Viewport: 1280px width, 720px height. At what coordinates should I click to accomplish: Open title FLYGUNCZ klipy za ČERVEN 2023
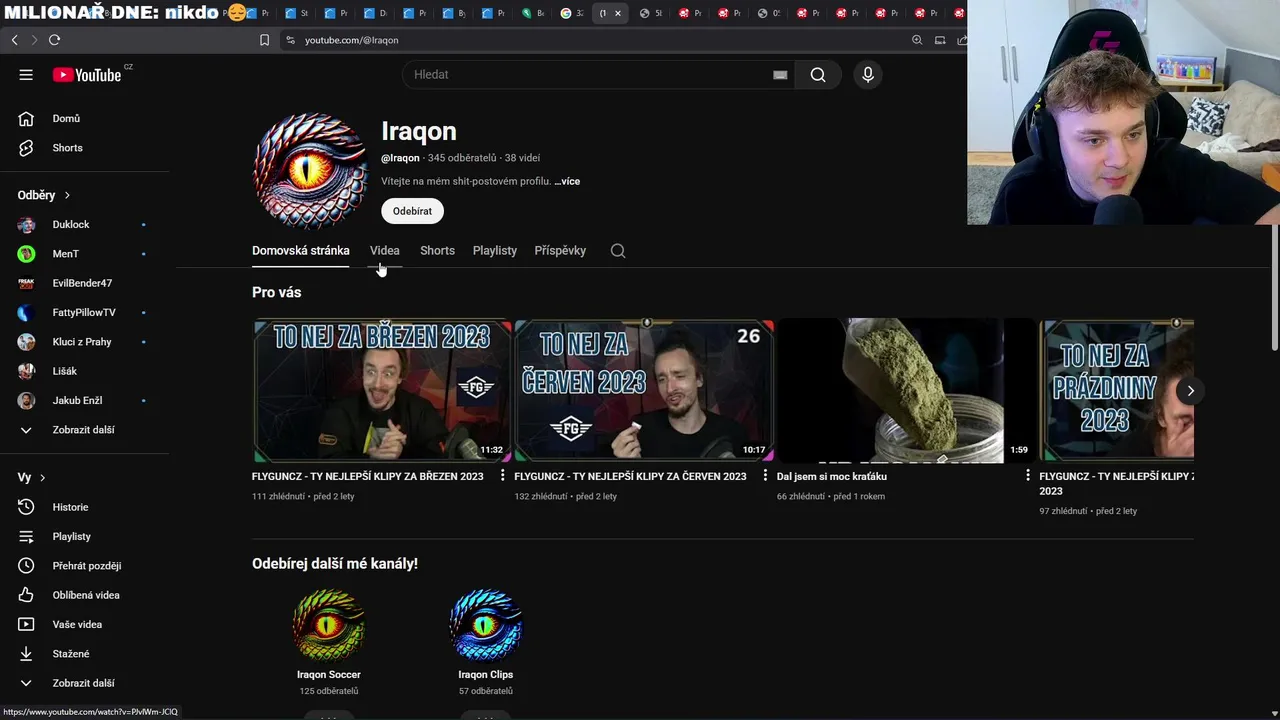pos(630,476)
